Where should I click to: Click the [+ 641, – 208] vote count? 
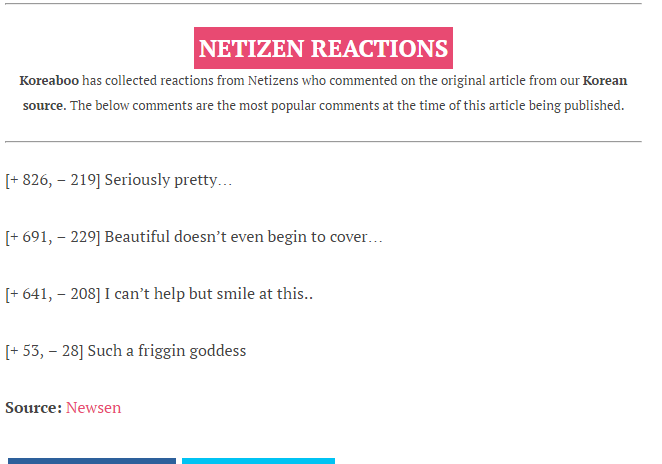[53, 294]
